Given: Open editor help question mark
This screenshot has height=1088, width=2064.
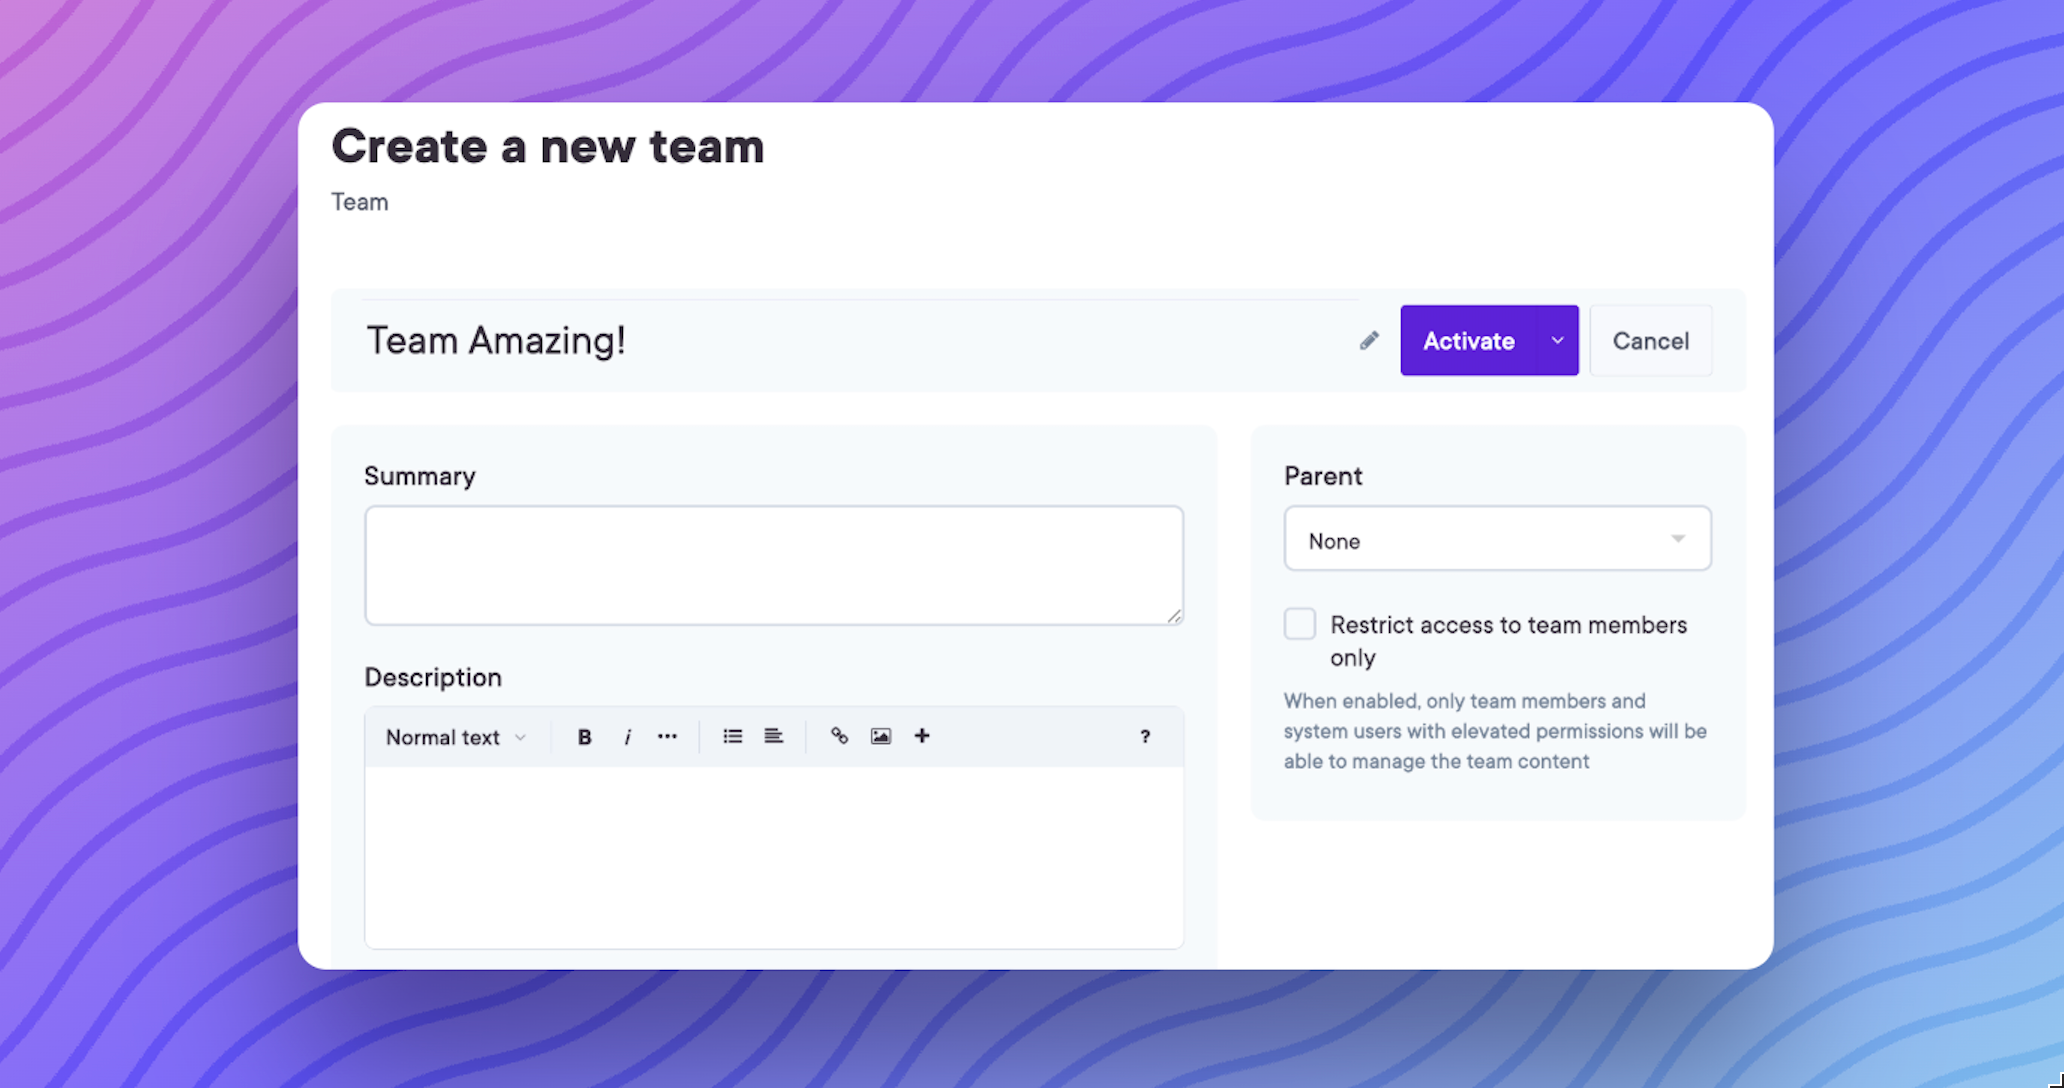Looking at the screenshot, I should [x=1145, y=737].
